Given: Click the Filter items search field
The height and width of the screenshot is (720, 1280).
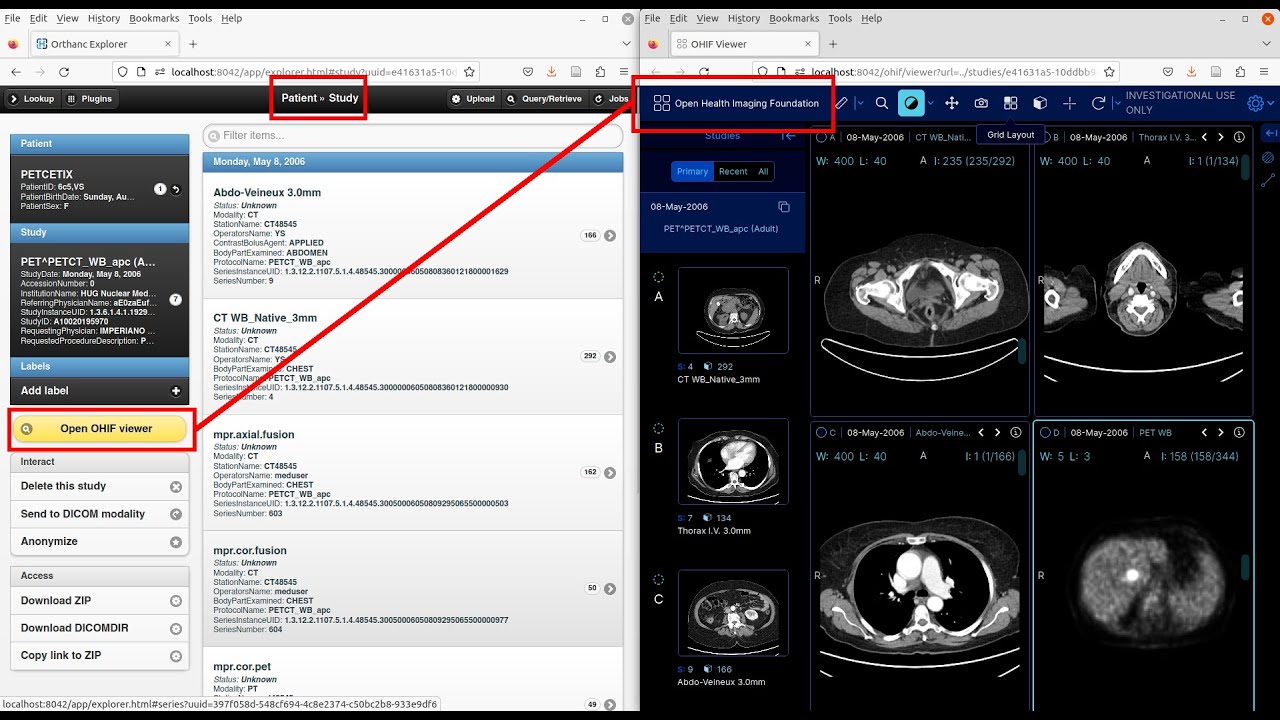Looking at the screenshot, I should coord(413,136).
